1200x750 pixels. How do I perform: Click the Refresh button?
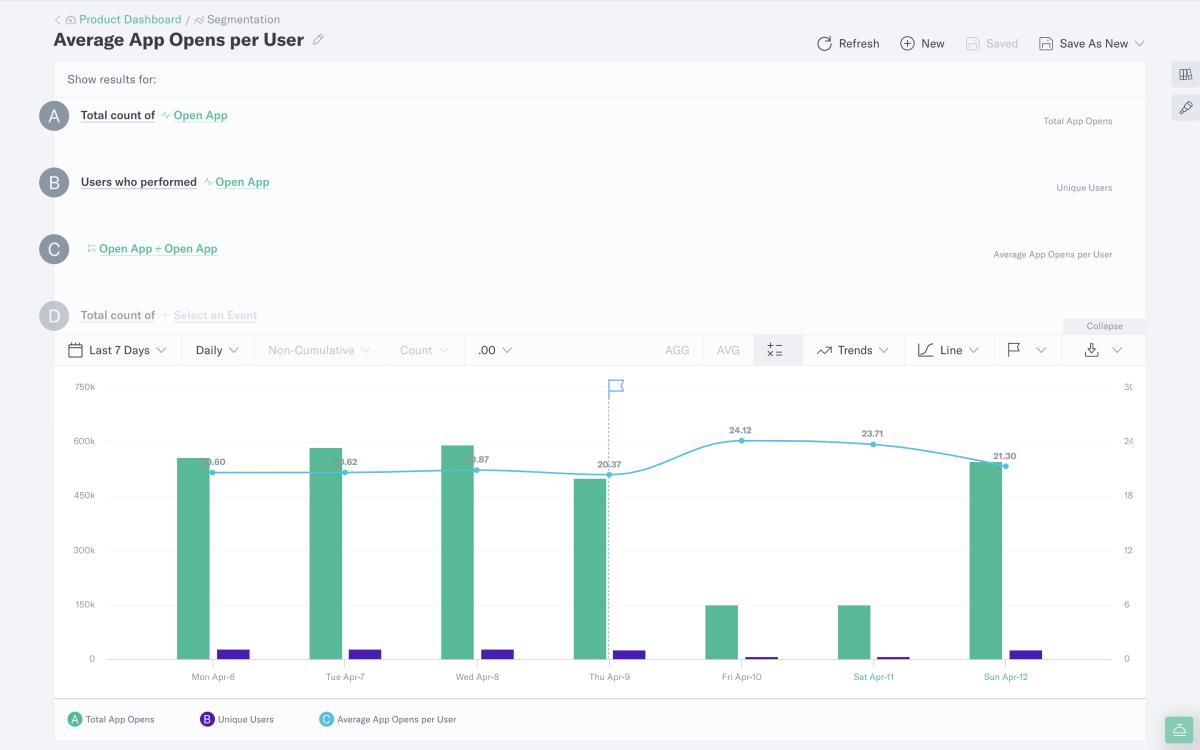click(848, 43)
